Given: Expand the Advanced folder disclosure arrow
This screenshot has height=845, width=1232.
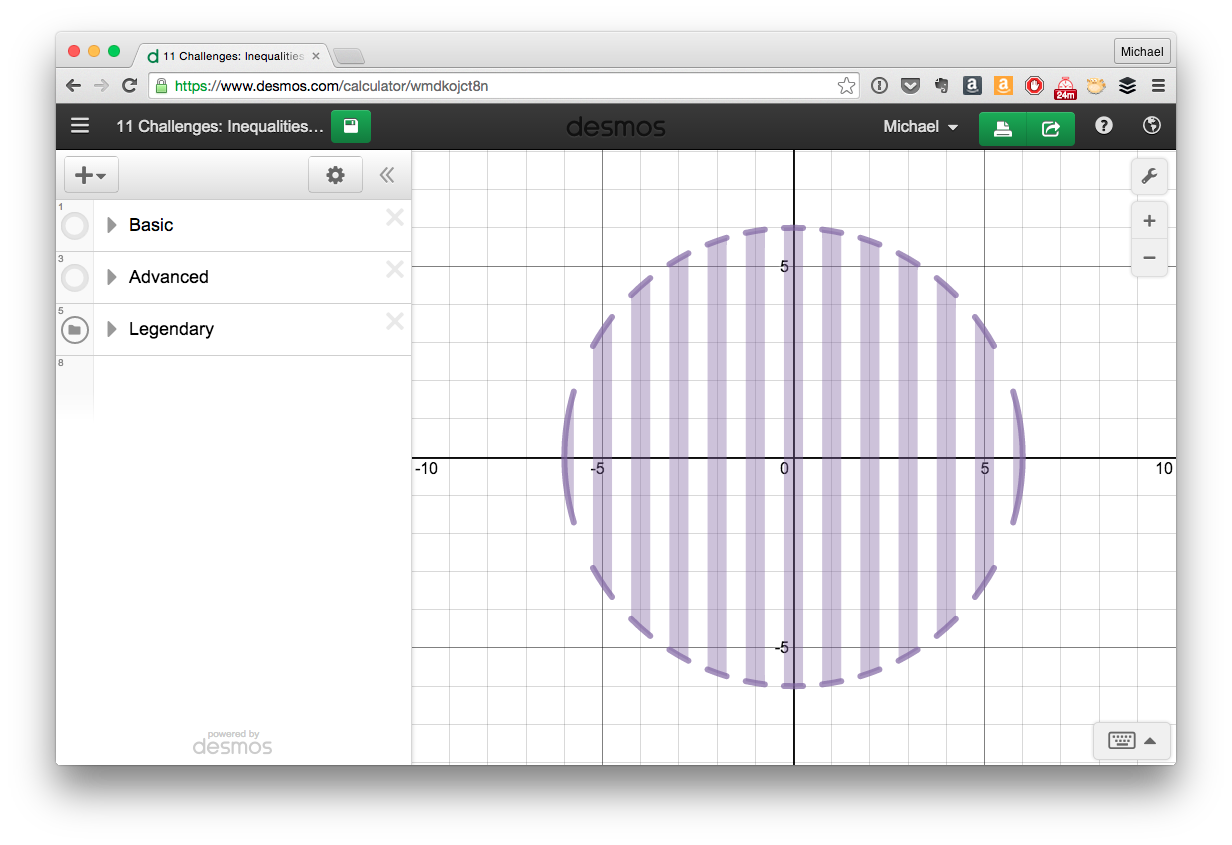Looking at the screenshot, I should (x=111, y=277).
